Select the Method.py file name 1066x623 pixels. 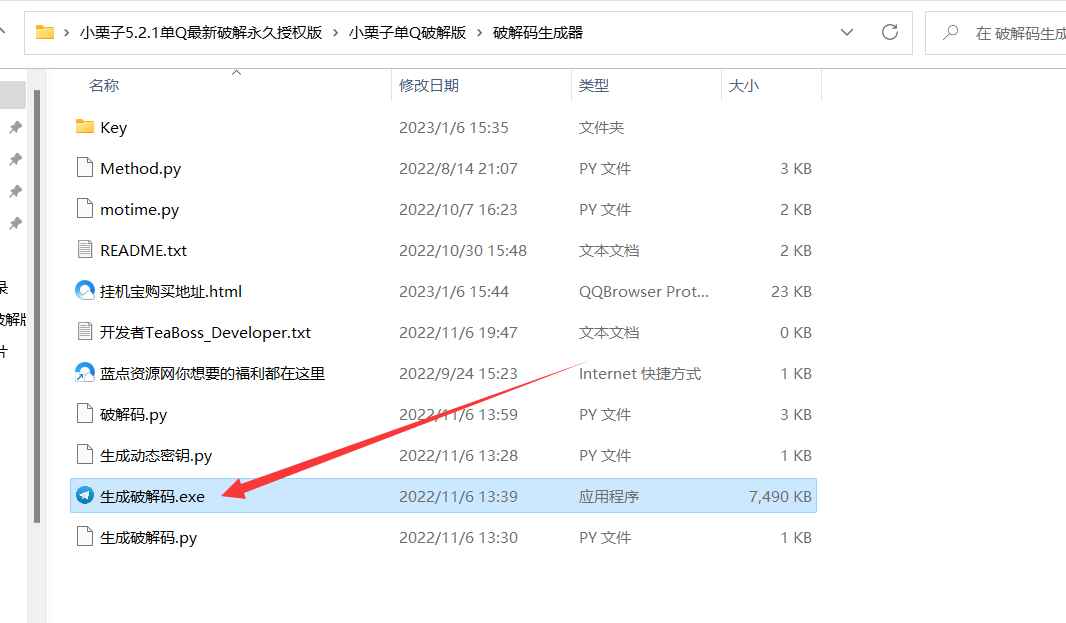coord(141,169)
